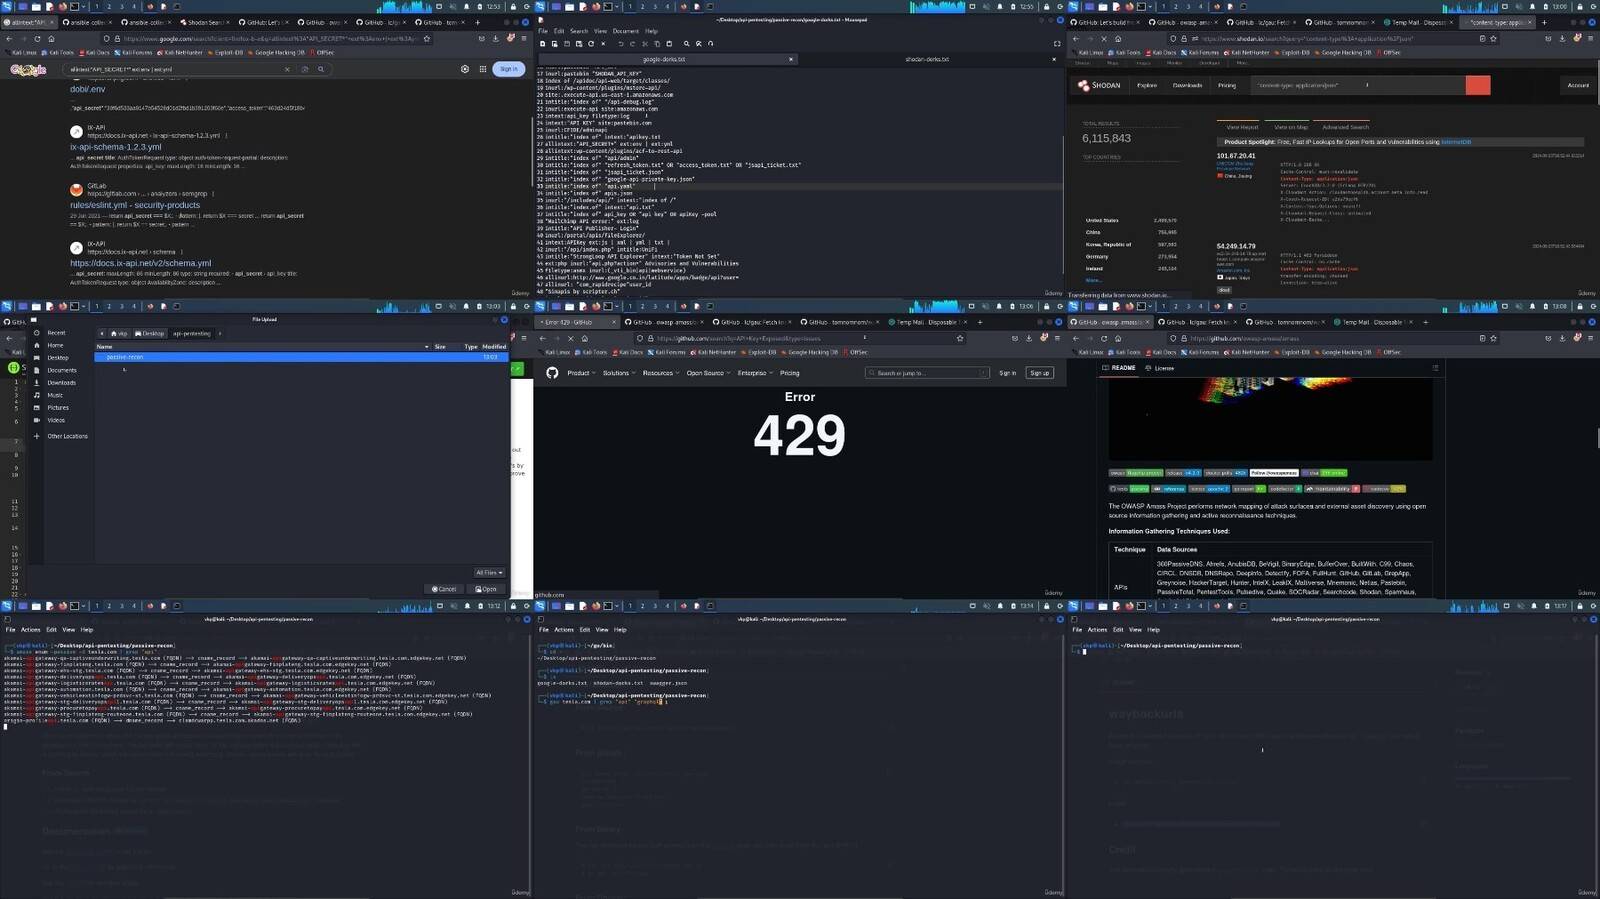The width and height of the screenshot is (1600, 899).
Task: Expand GitHub Product menu on Error page
Action: point(581,373)
